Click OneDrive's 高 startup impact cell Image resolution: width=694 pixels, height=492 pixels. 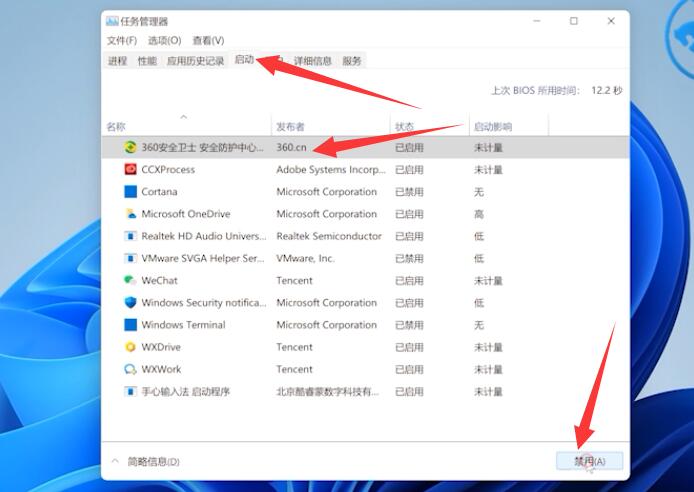tap(479, 214)
